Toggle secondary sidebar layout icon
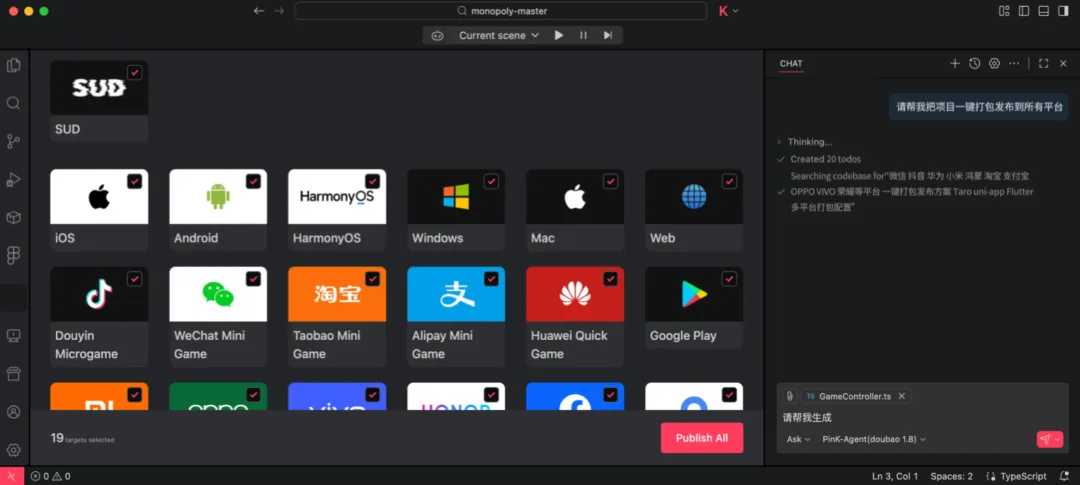The width and height of the screenshot is (1080, 485). coord(1063,11)
